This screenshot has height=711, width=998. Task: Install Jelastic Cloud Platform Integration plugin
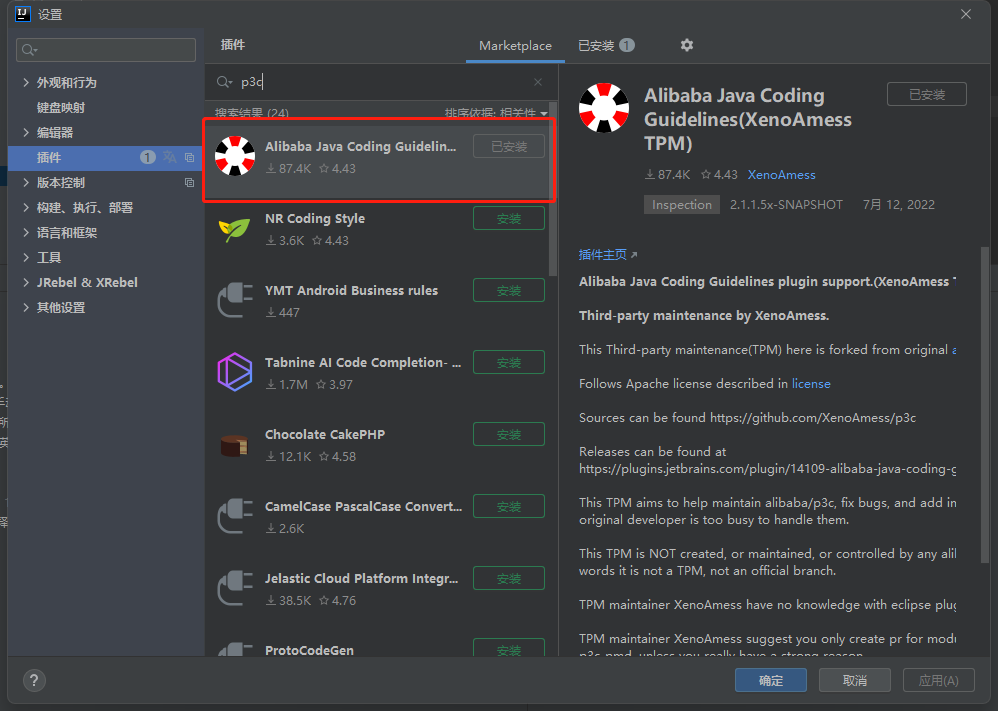click(x=509, y=578)
